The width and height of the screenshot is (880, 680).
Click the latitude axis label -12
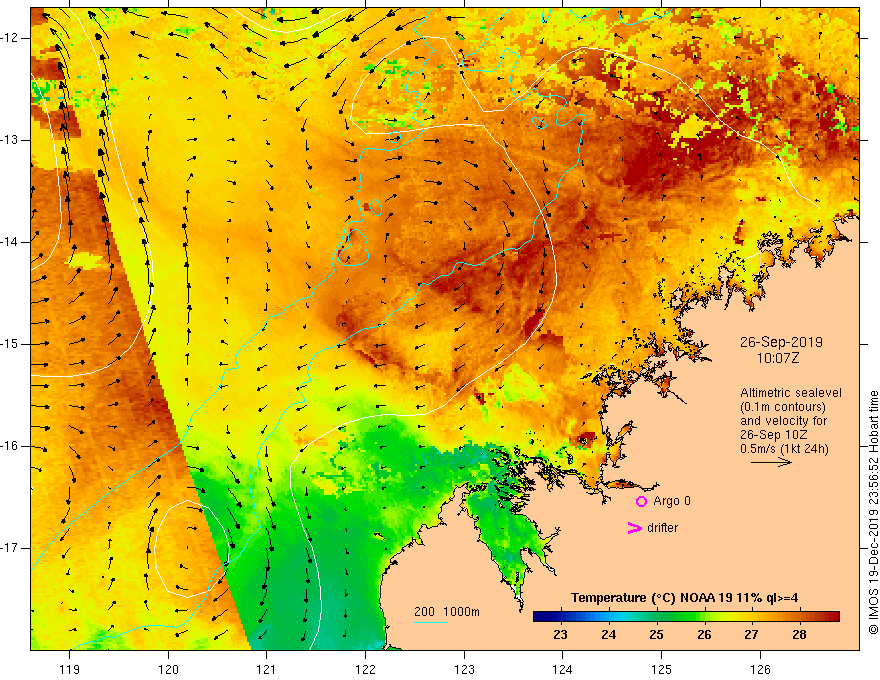pos(10,38)
